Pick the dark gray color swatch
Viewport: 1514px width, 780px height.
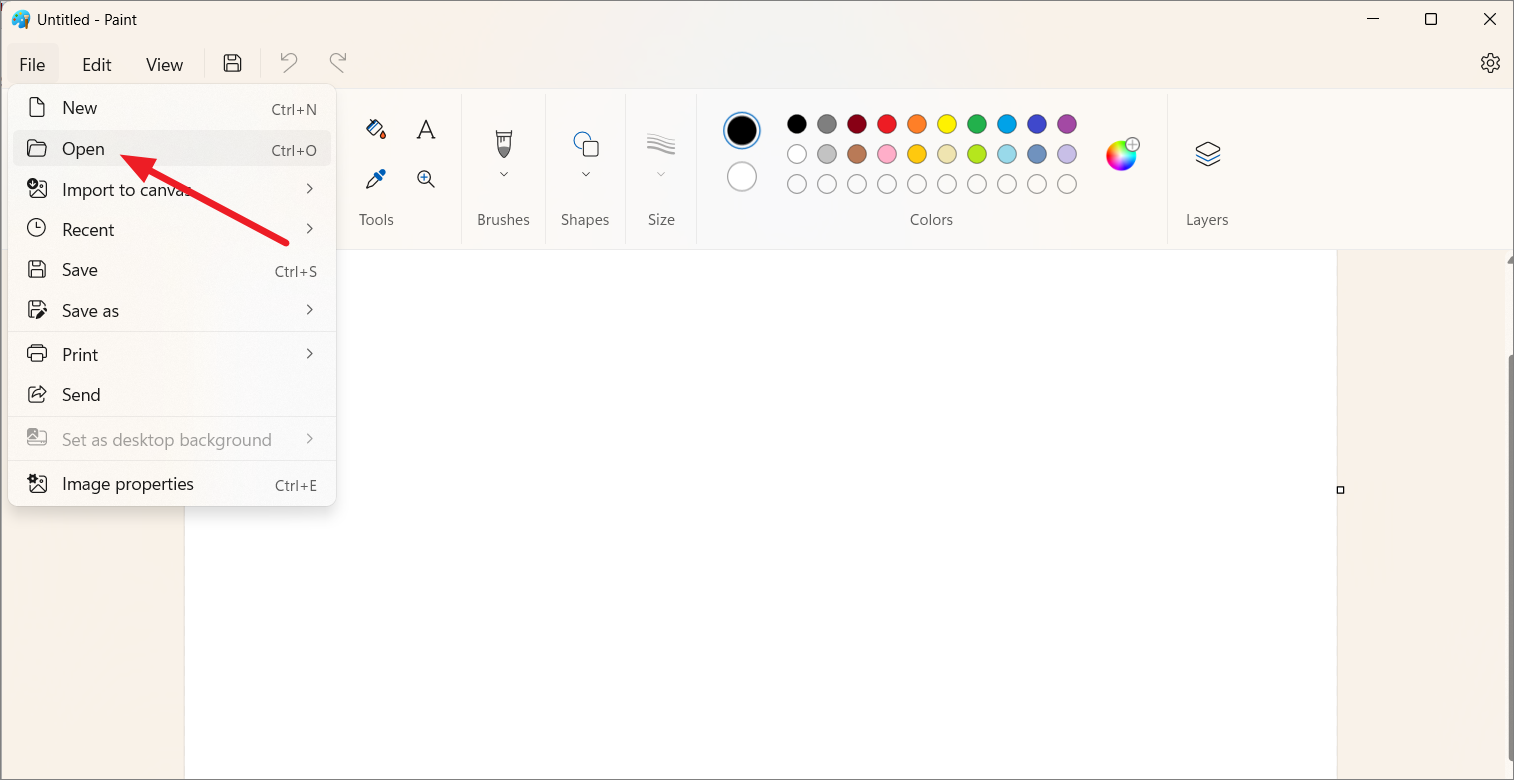point(827,124)
